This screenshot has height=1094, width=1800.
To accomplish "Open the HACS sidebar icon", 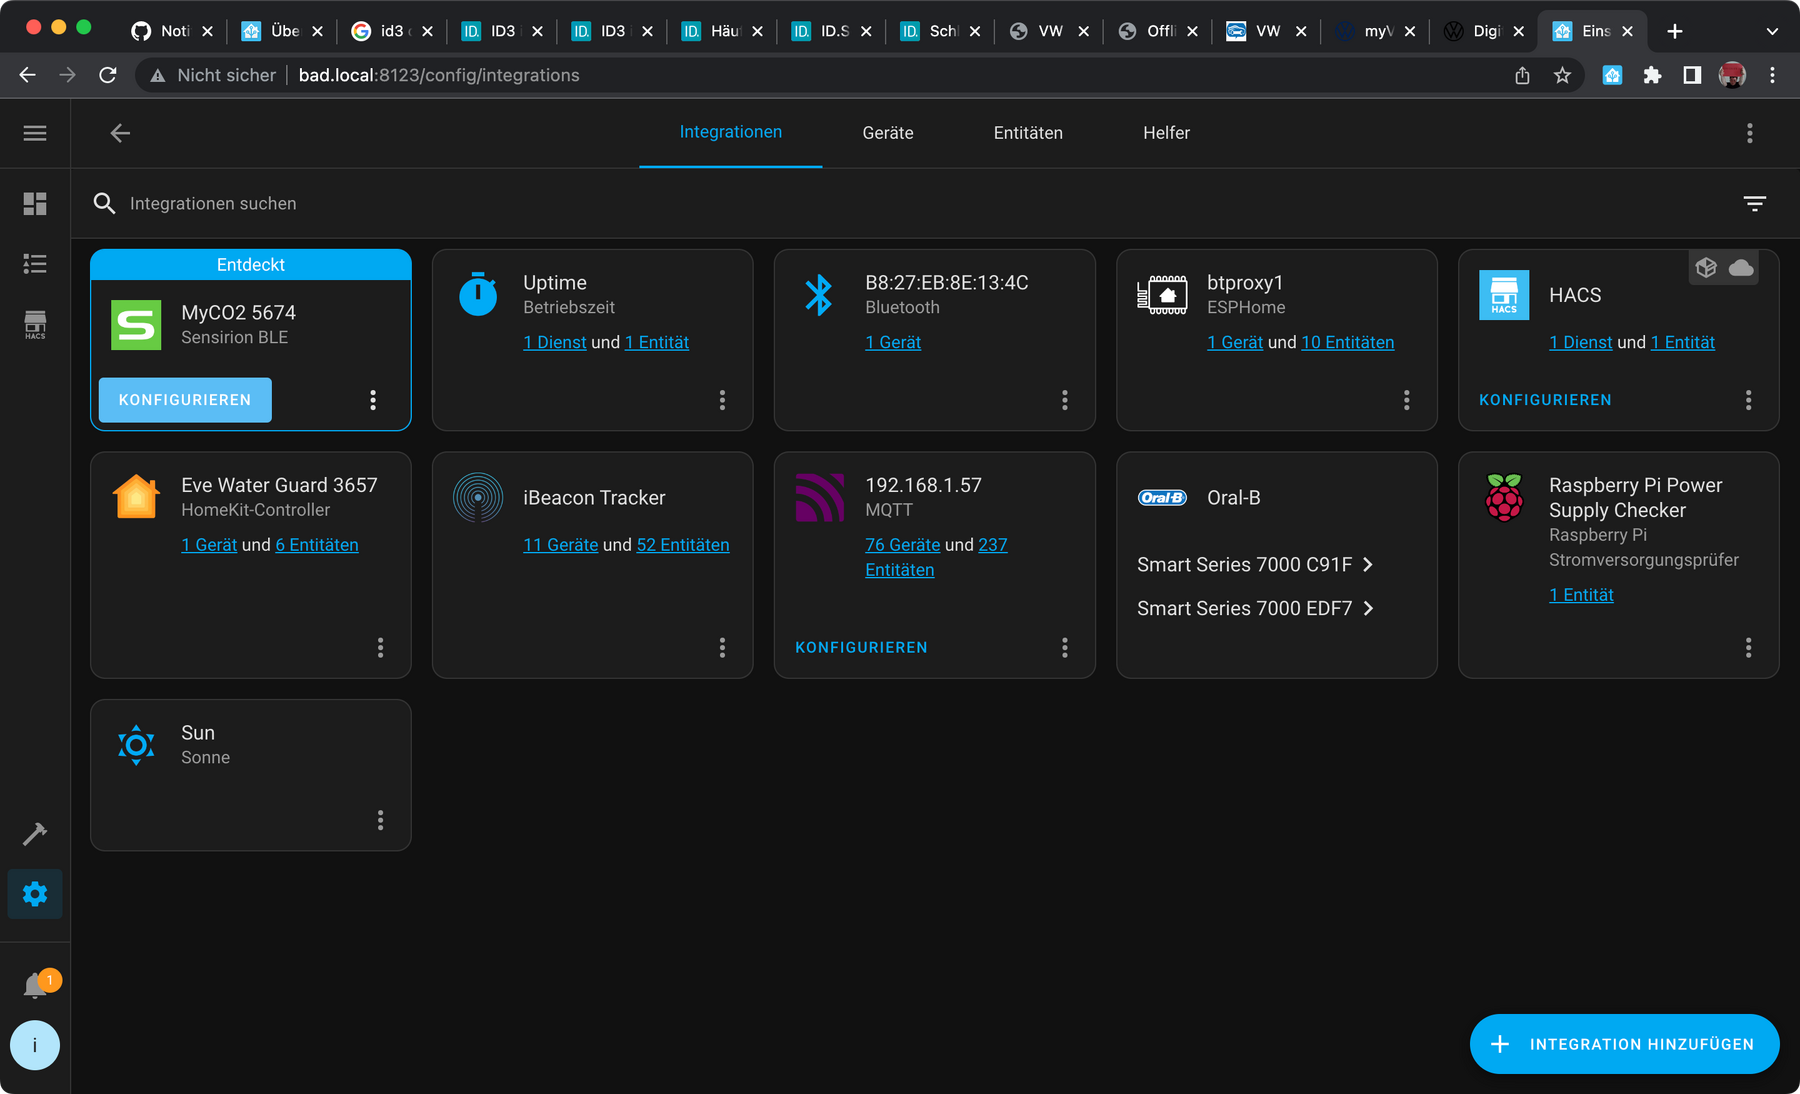I will pos(35,324).
